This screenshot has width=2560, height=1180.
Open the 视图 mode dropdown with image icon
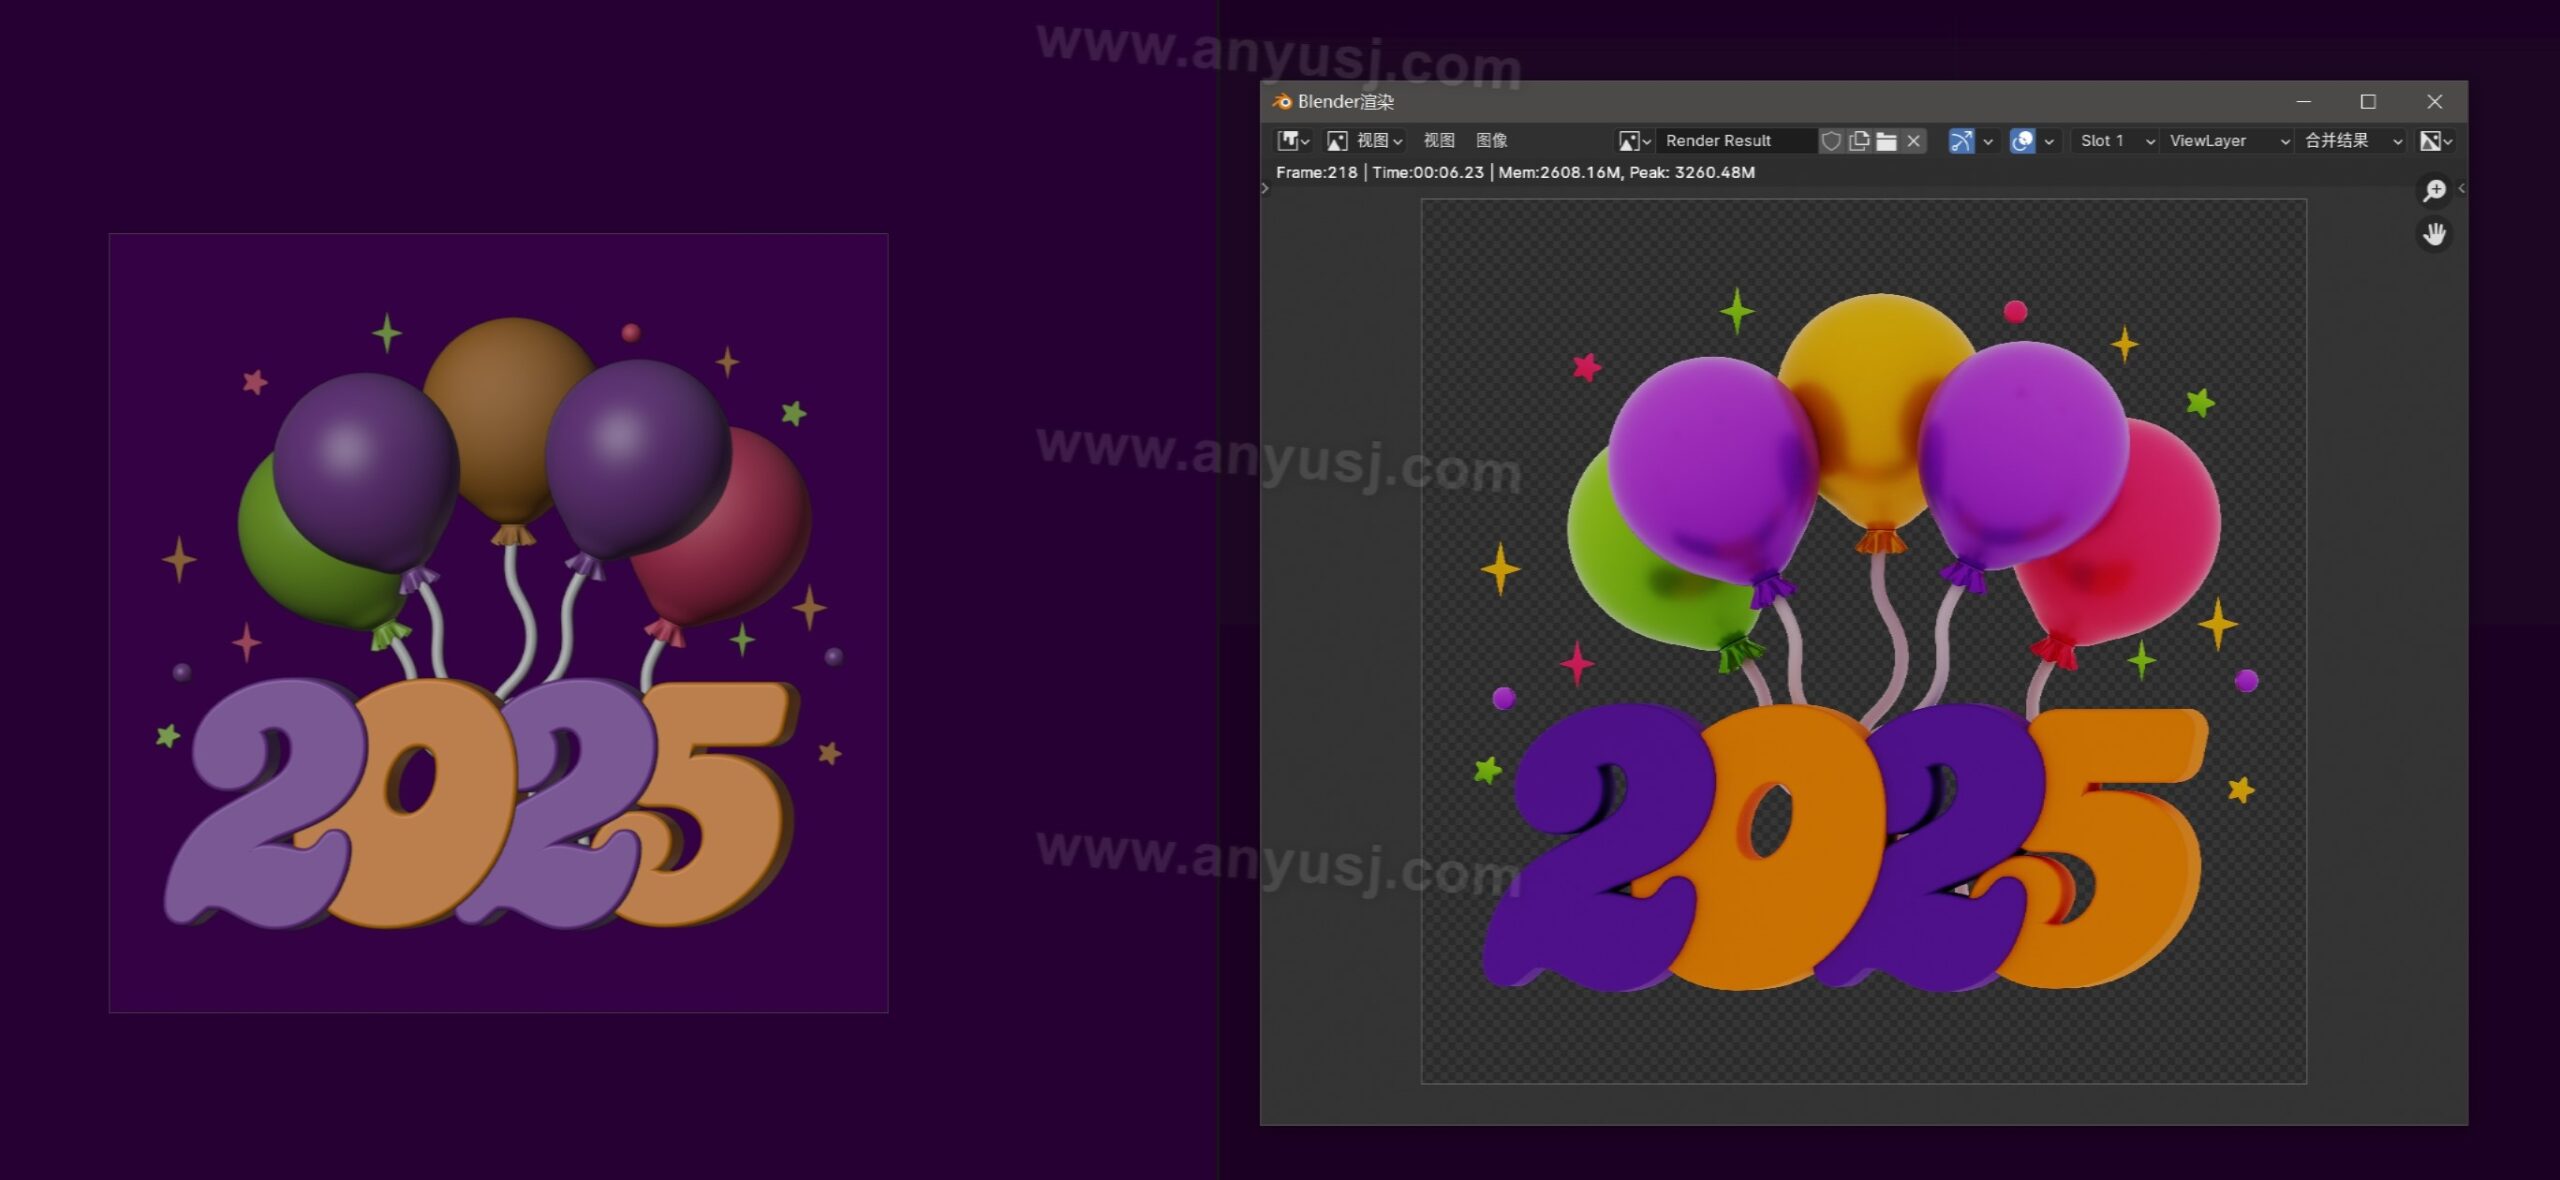tap(1365, 141)
